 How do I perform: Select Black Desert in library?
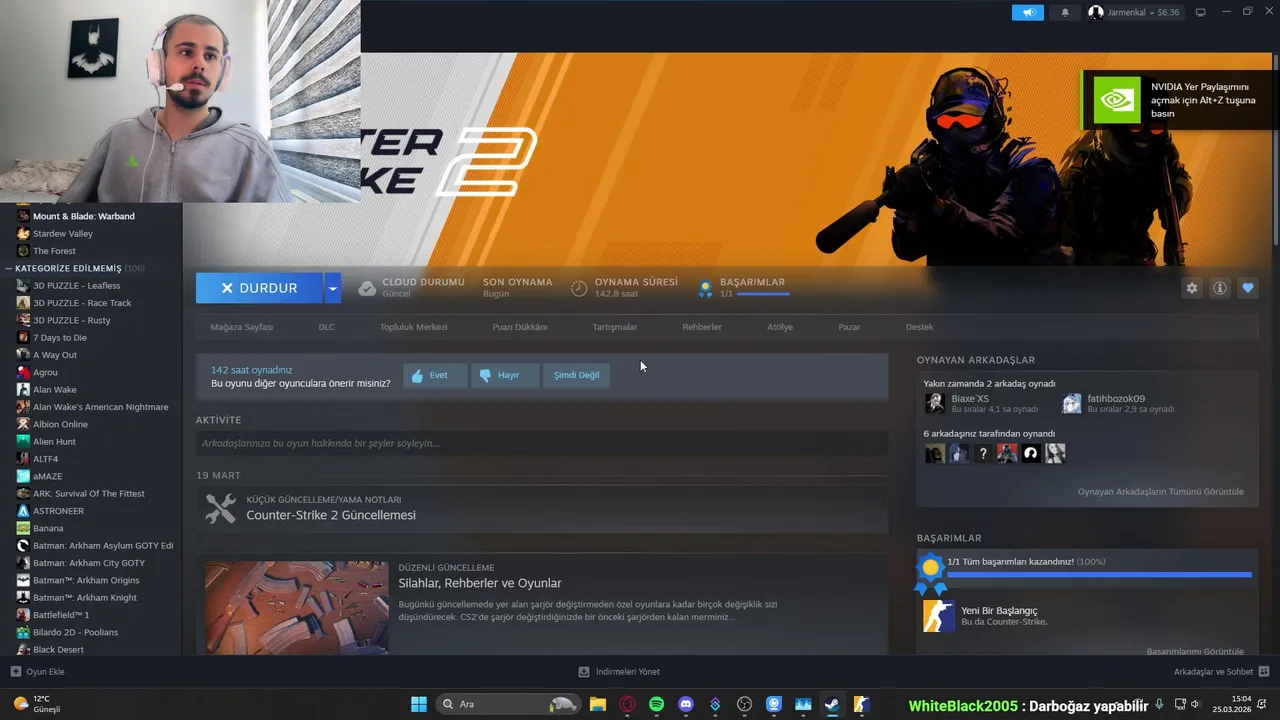(58, 650)
